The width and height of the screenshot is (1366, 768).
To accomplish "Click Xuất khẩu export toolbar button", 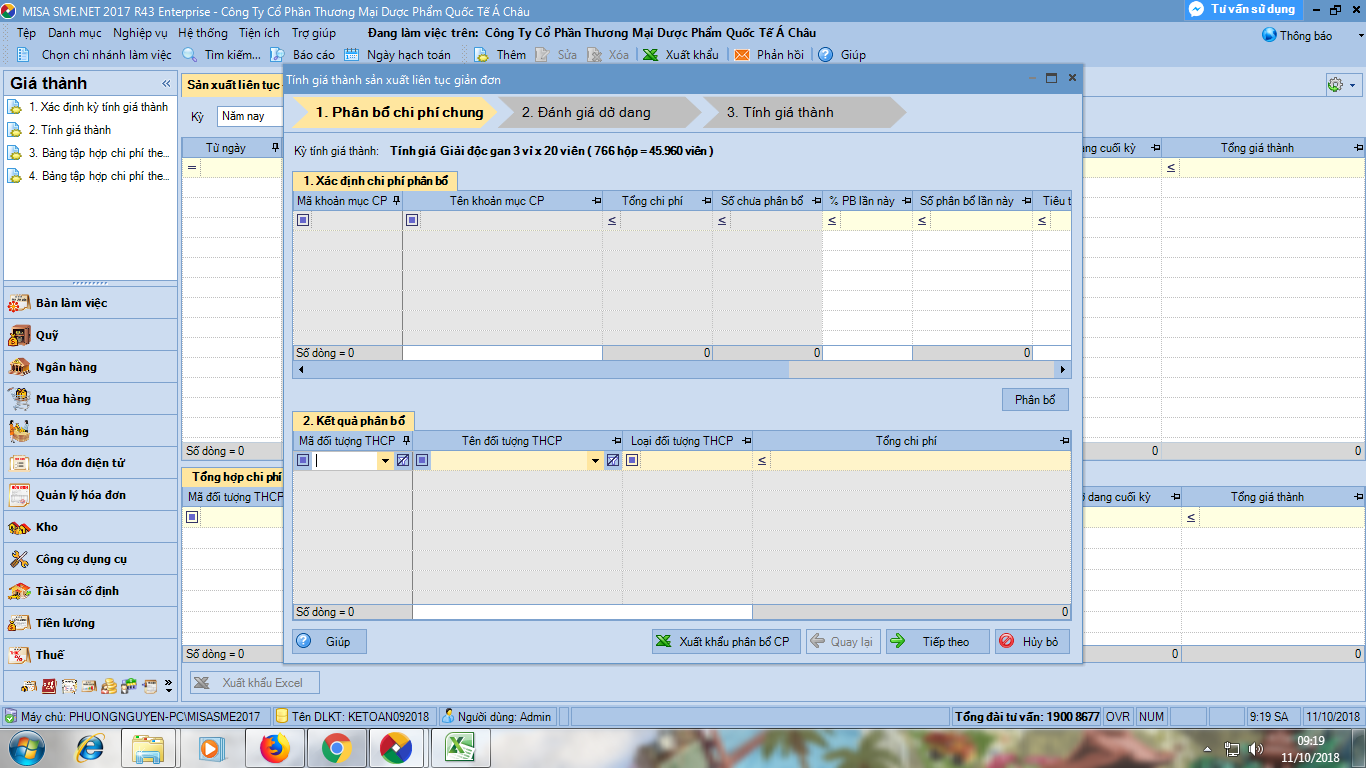I will (x=680, y=55).
